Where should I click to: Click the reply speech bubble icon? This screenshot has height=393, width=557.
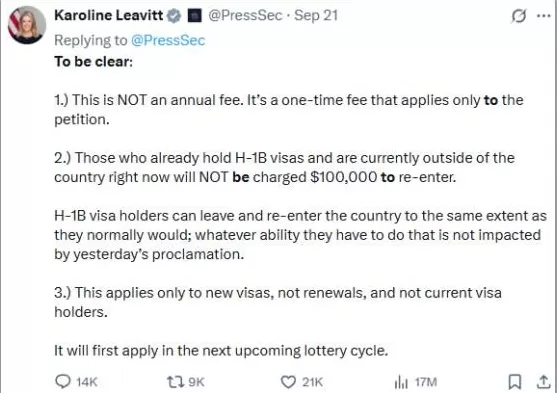(63, 382)
